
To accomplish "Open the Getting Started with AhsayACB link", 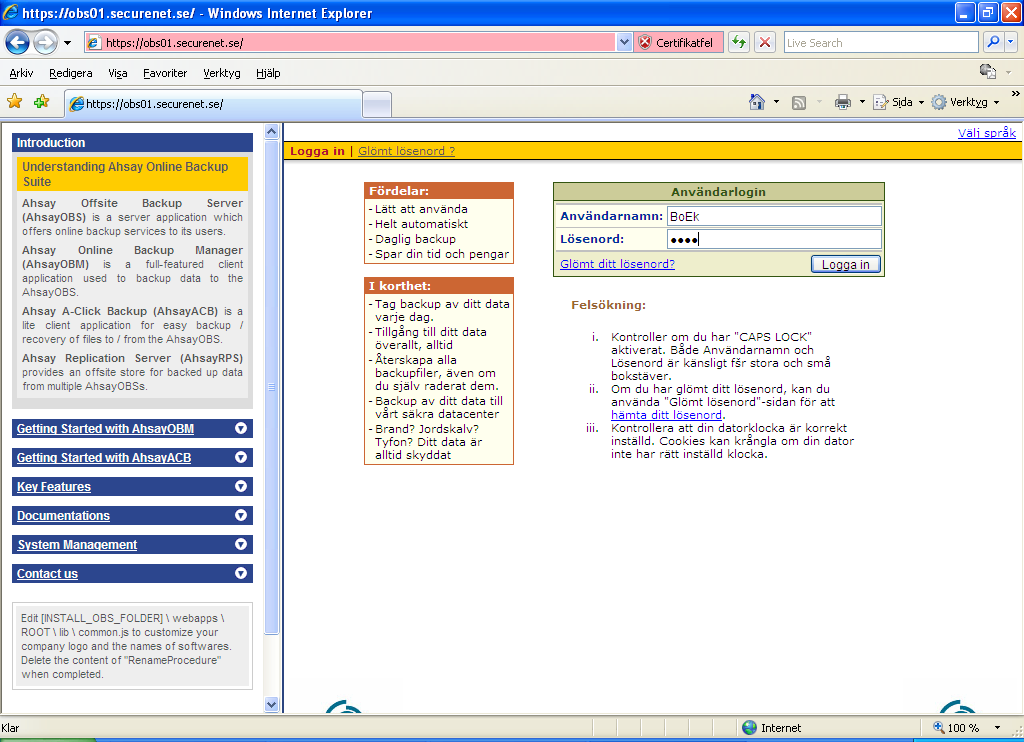I will pyautogui.click(x=104, y=458).
